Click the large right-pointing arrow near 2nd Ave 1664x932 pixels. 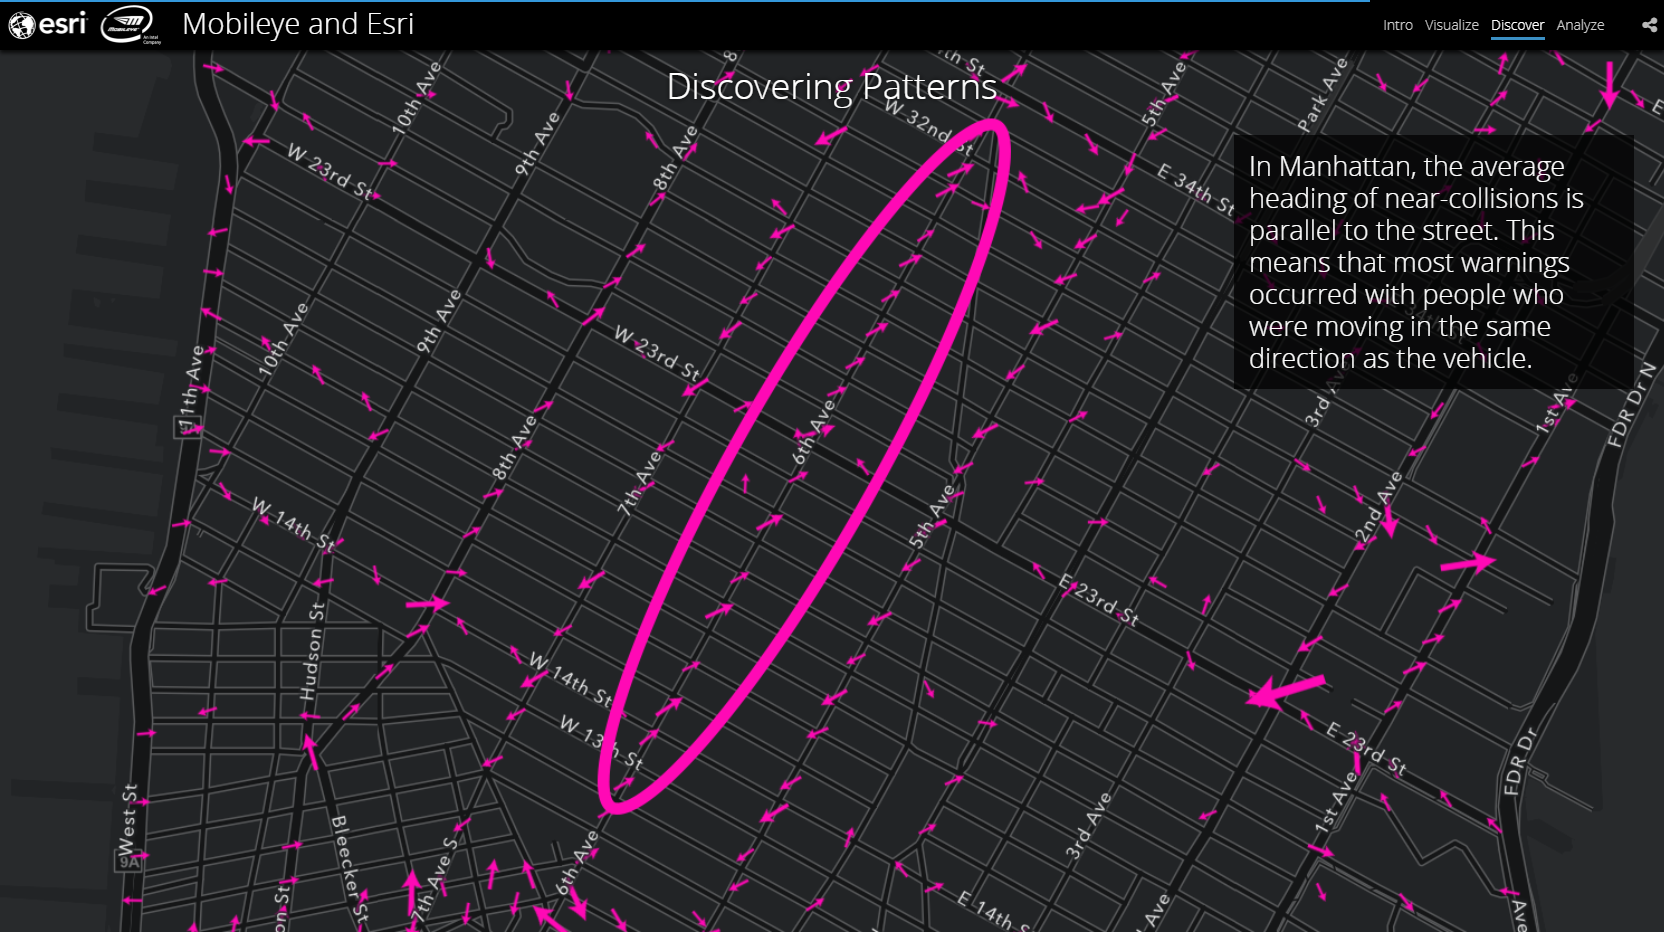[x=1467, y=563]
